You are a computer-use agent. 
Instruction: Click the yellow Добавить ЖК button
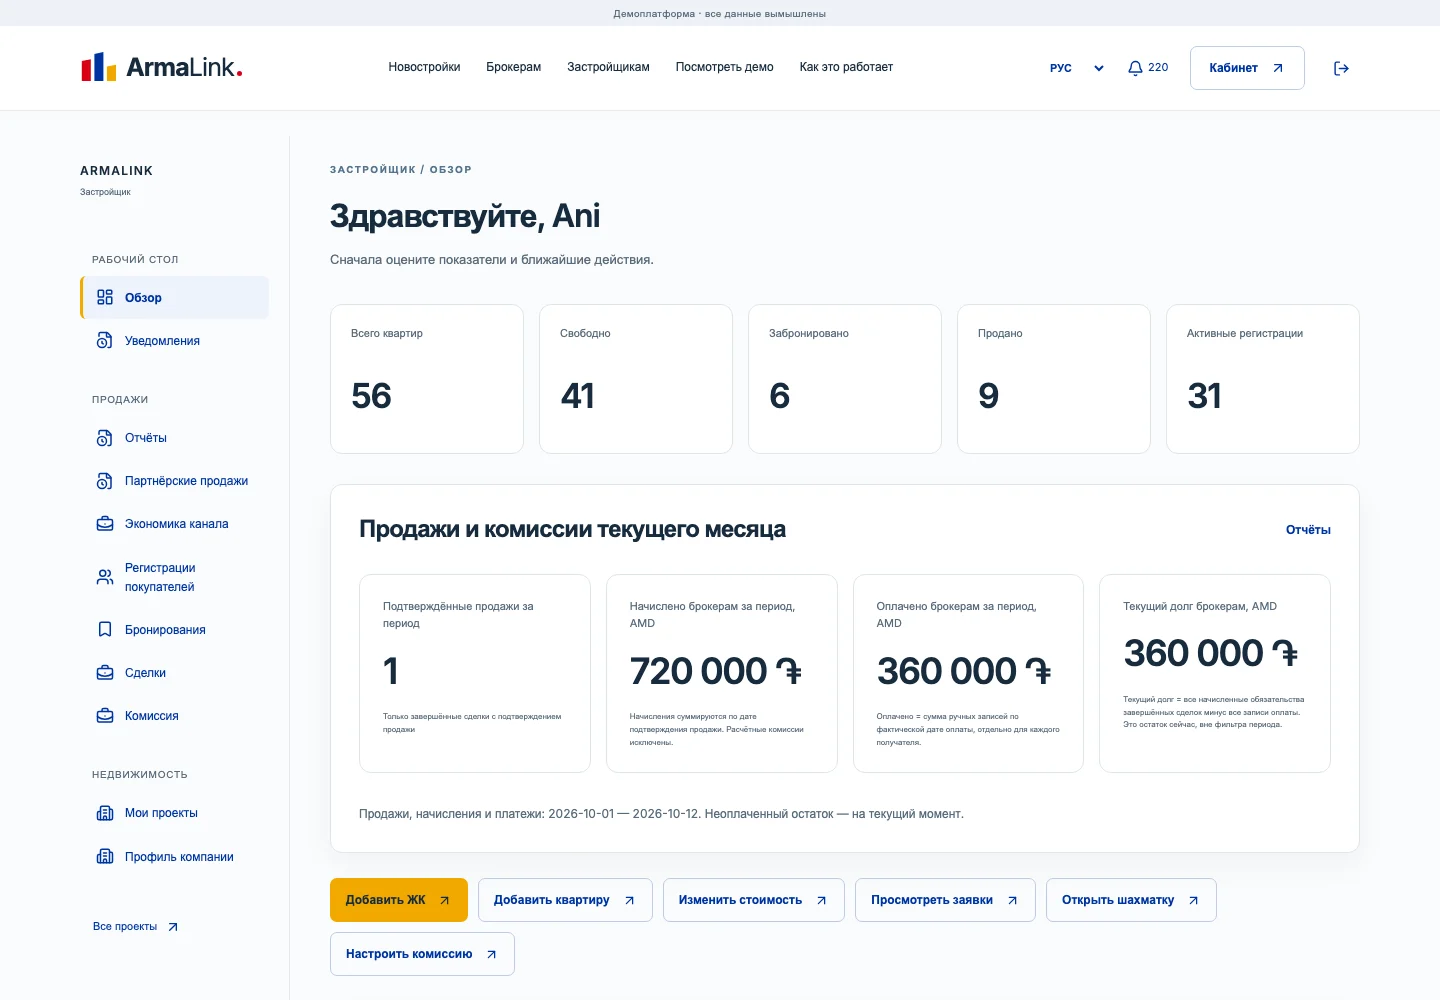pyautogui.click(x=399, y=900)
